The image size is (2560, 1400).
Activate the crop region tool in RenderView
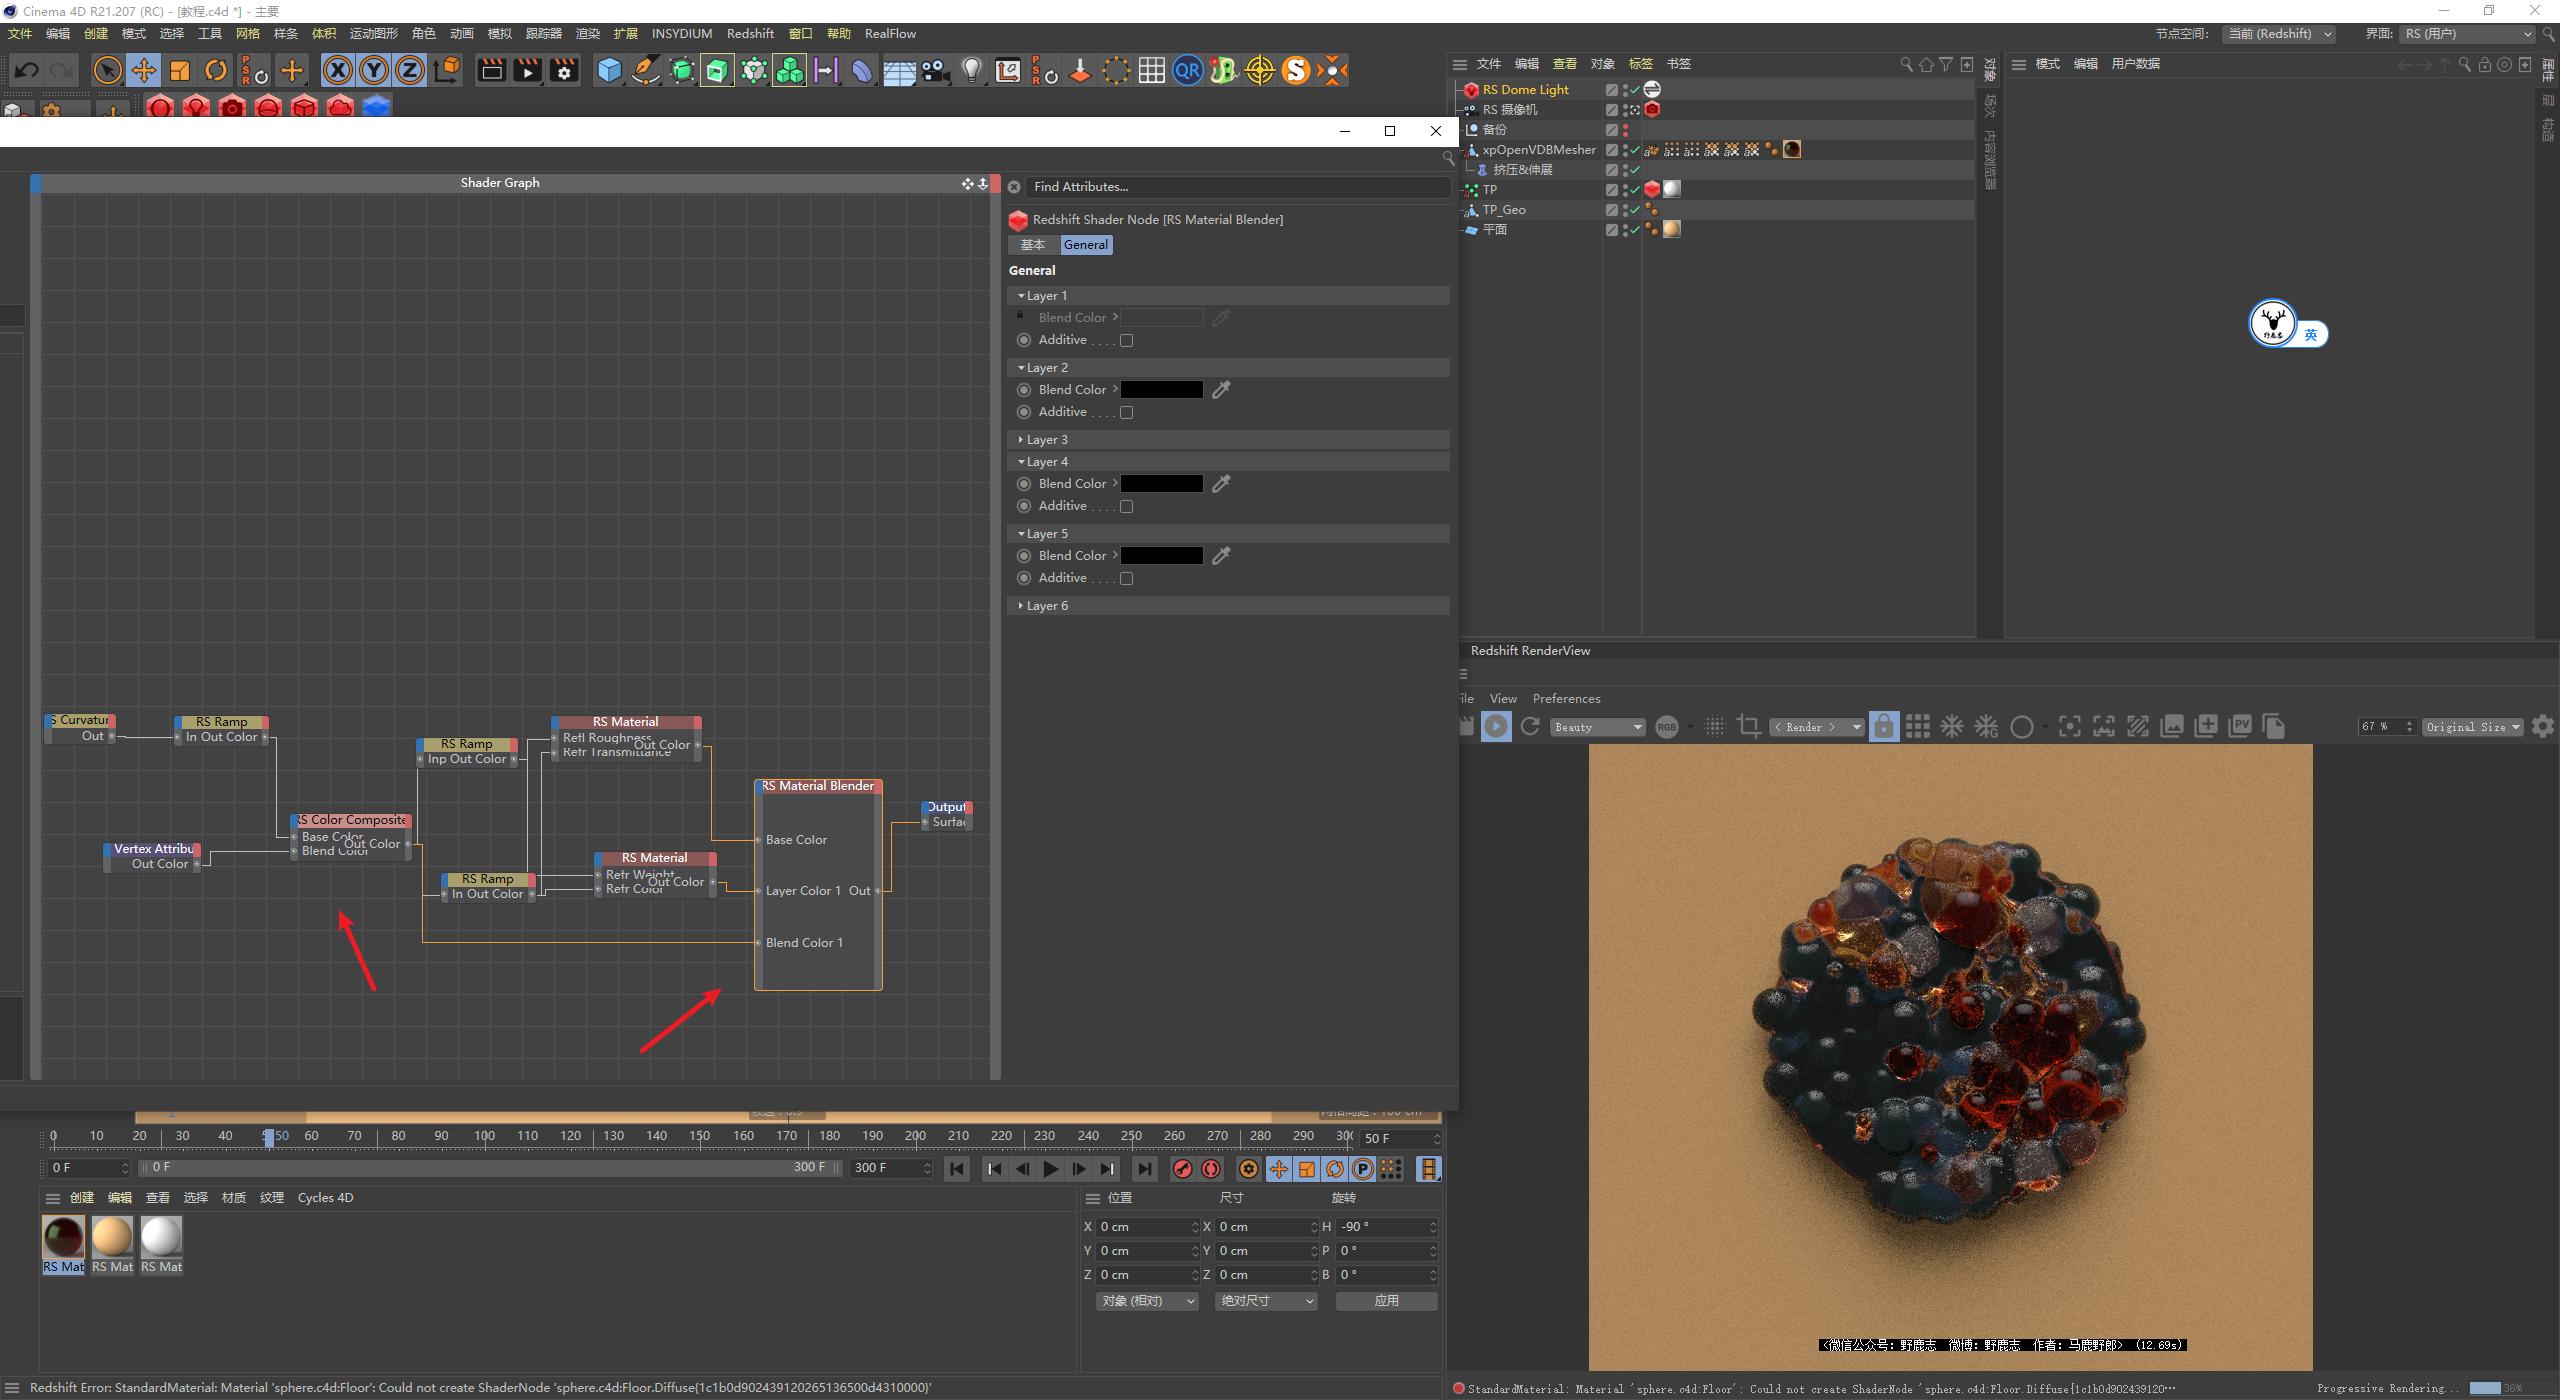click(1749, 726)
